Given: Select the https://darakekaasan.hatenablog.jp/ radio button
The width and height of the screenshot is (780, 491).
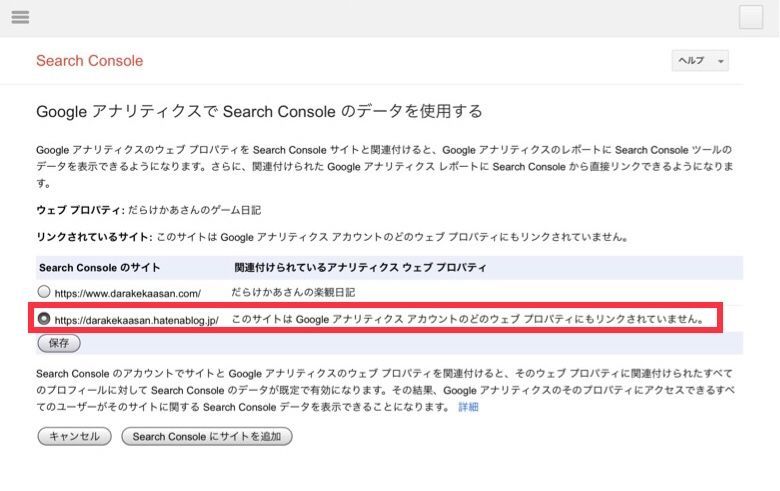Looking at the screenshot, I should (x=44, y=318).
